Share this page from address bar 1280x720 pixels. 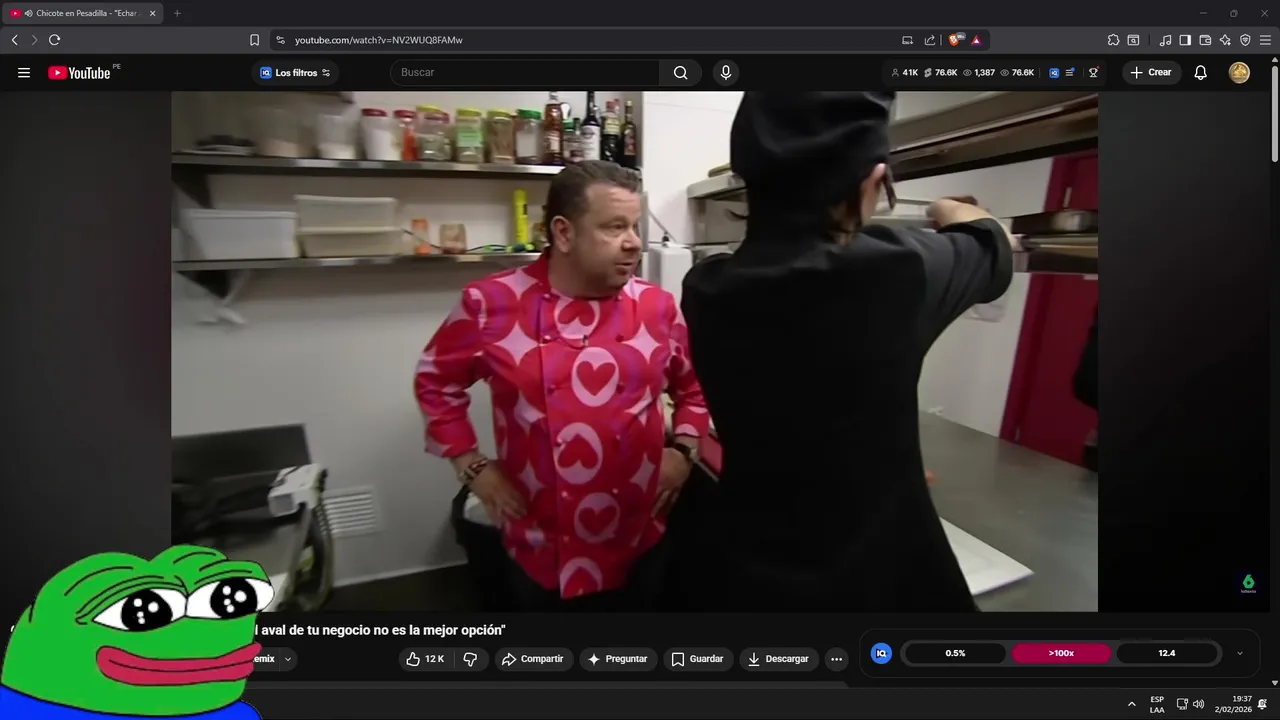pos(930,40)
